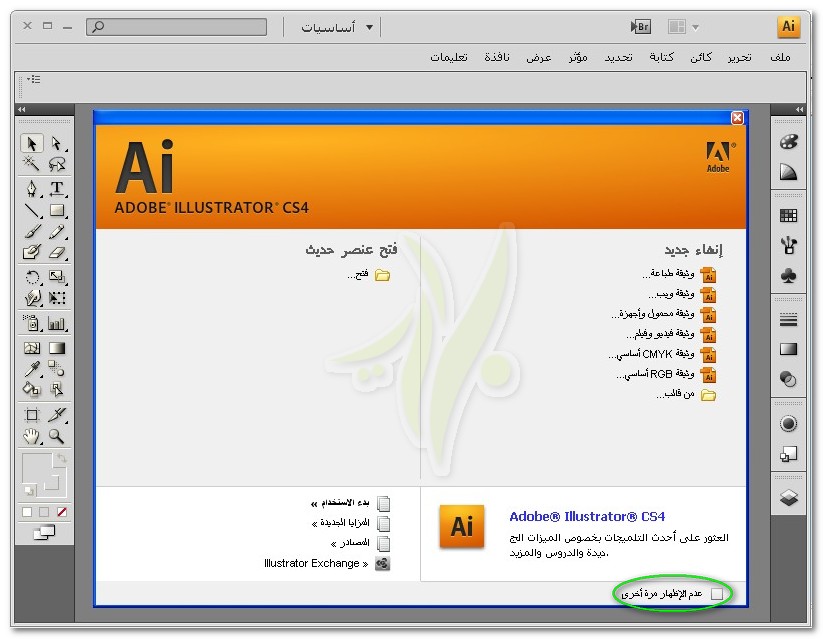The height and width of the screenshot is (639, 823).
Task: Open the 'كائن' (Object) menu
Action: point(701,57)
